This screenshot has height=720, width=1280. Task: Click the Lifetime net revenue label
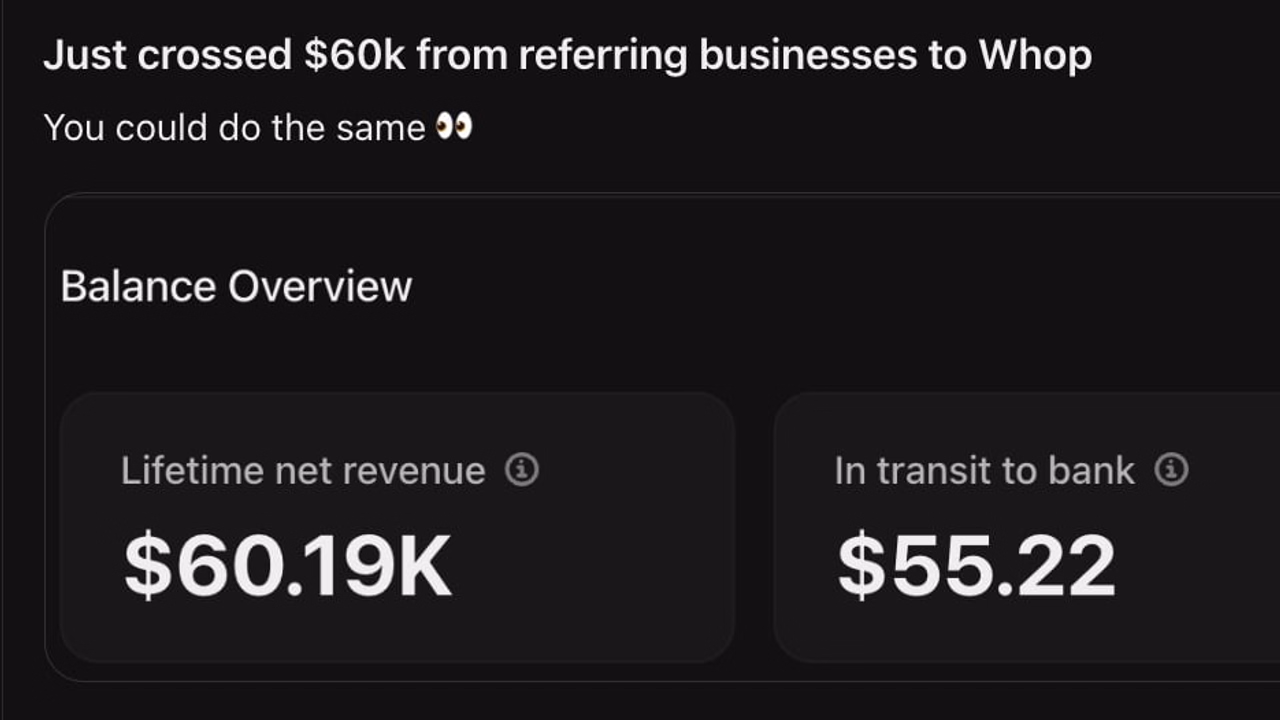[303, 470]
